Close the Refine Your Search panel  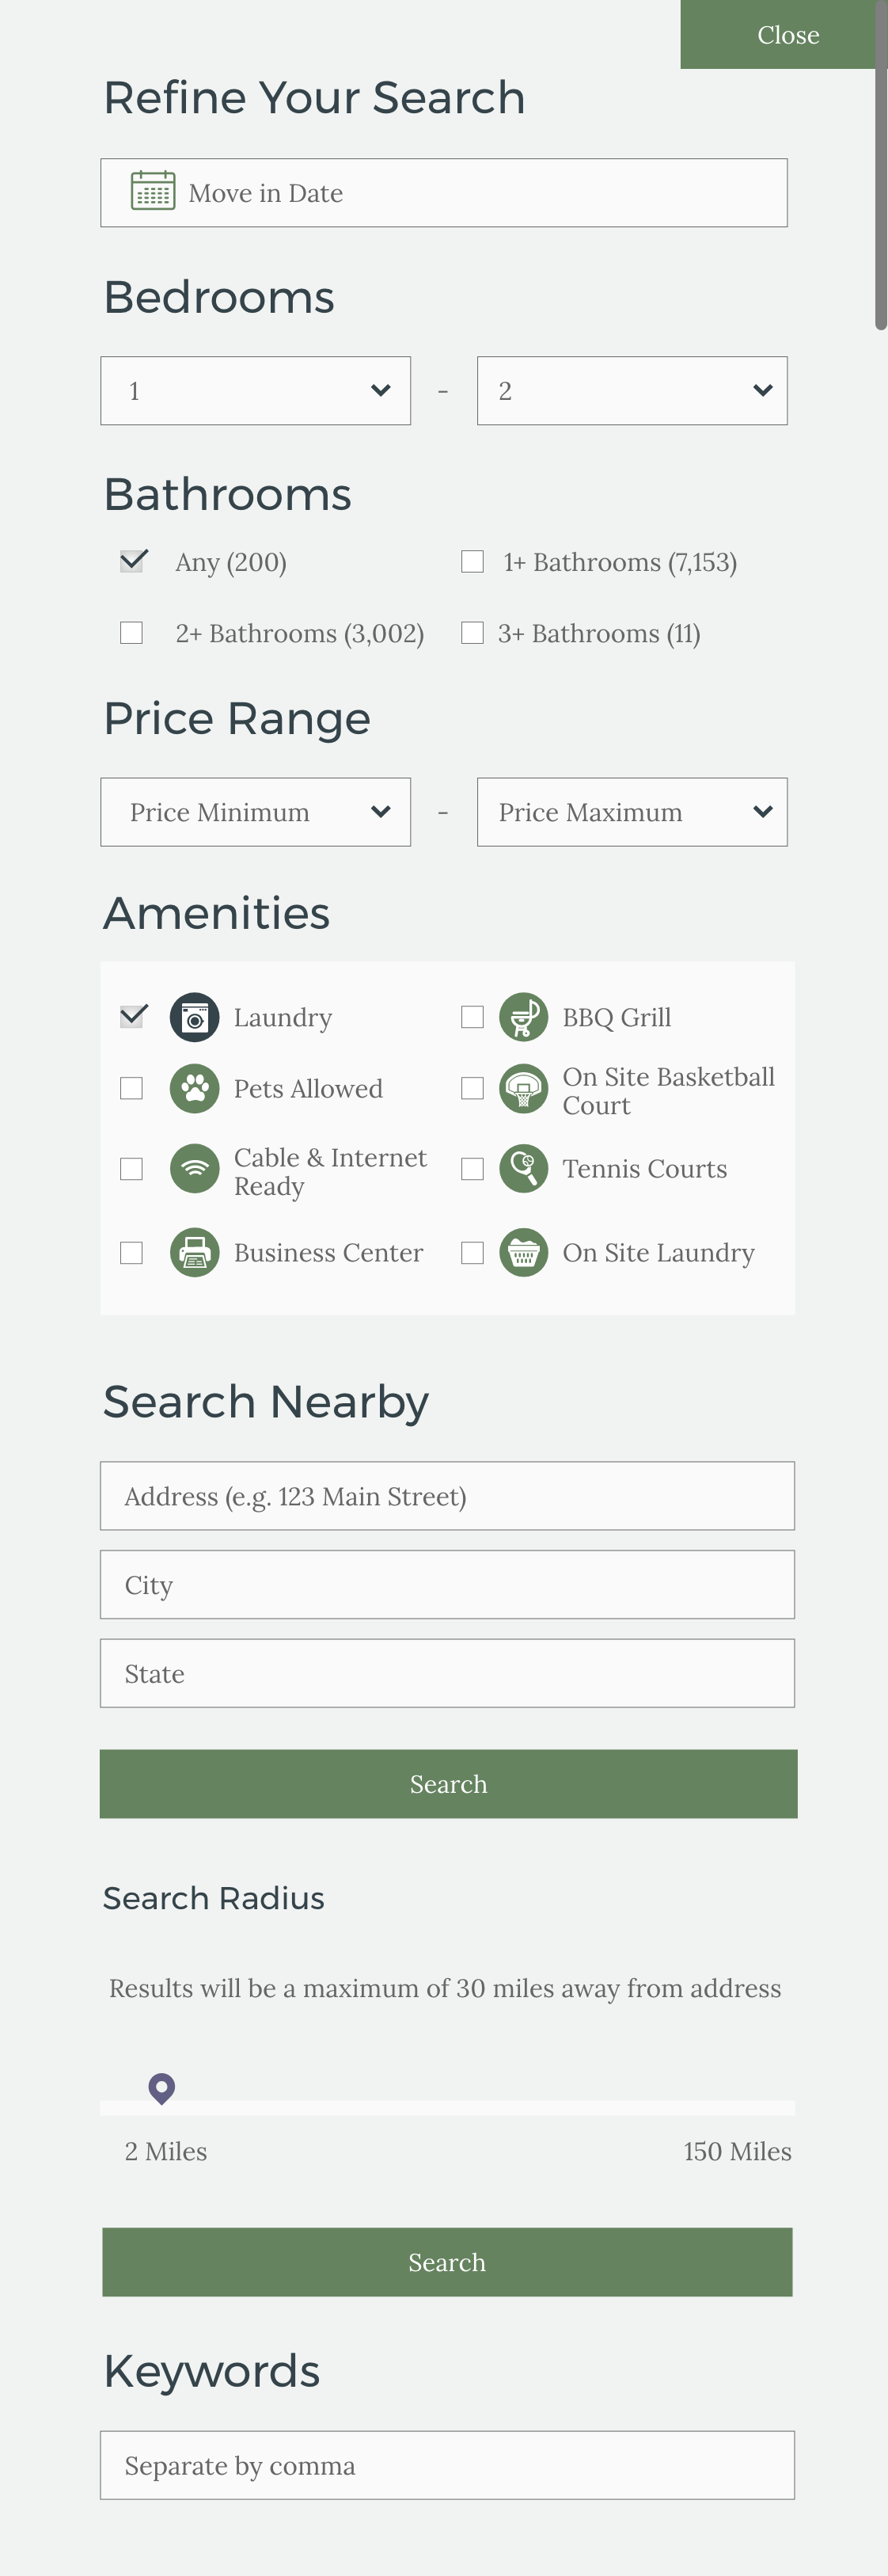[787, 35]
